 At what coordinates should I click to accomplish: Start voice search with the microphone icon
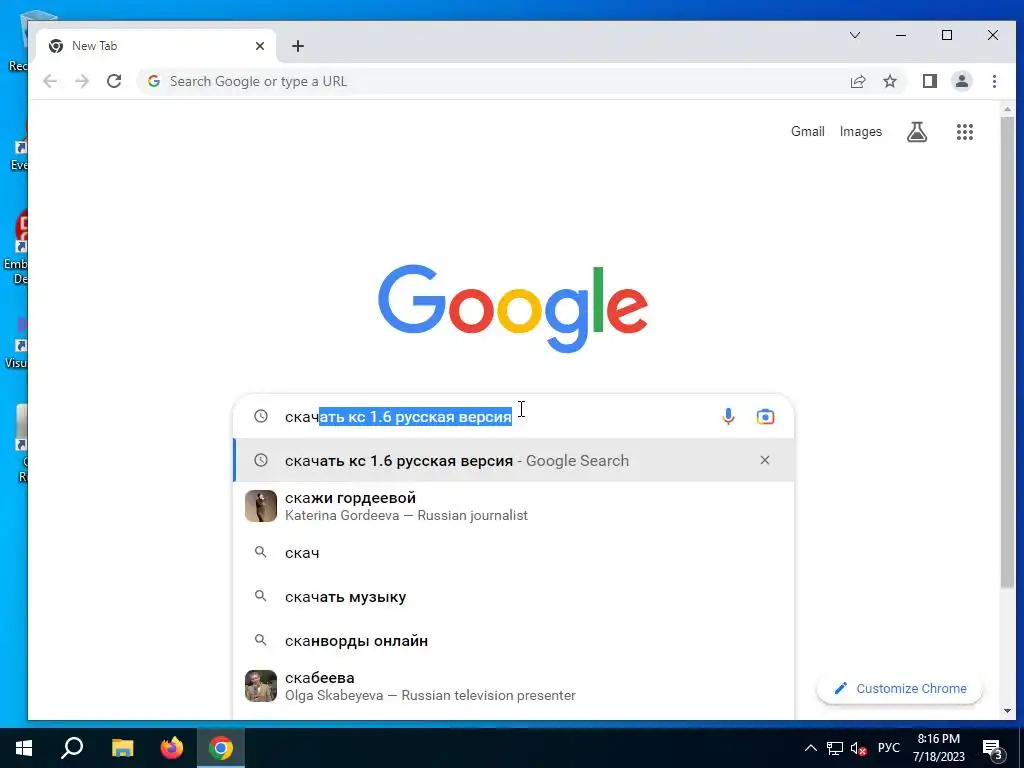(728, 416)
